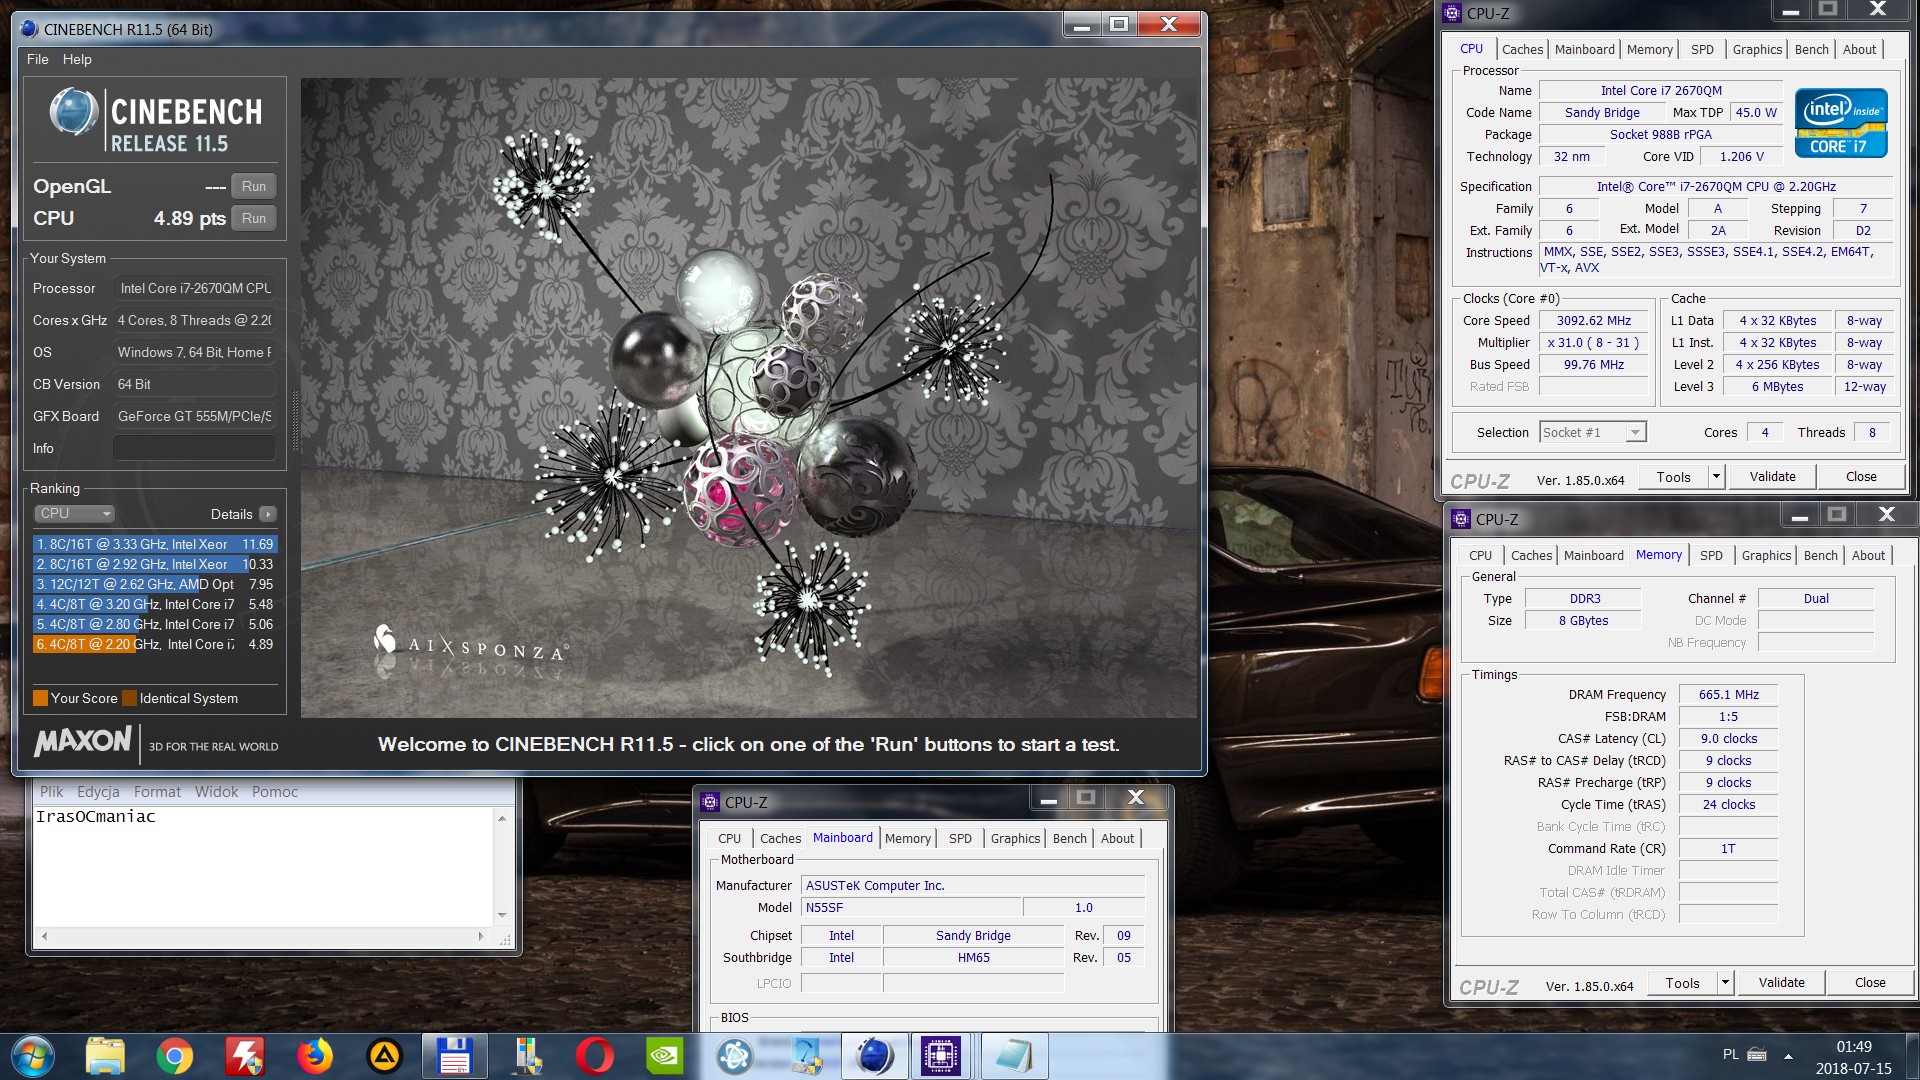Open the Windows Start menu orb

(x=32, y=1056)
